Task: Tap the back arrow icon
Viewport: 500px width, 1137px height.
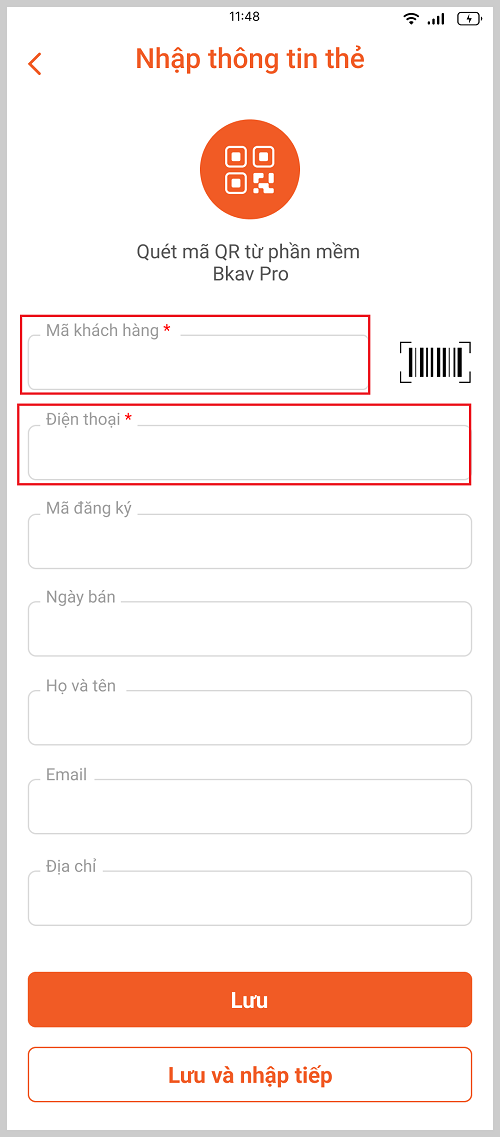Action: point(35,64)
